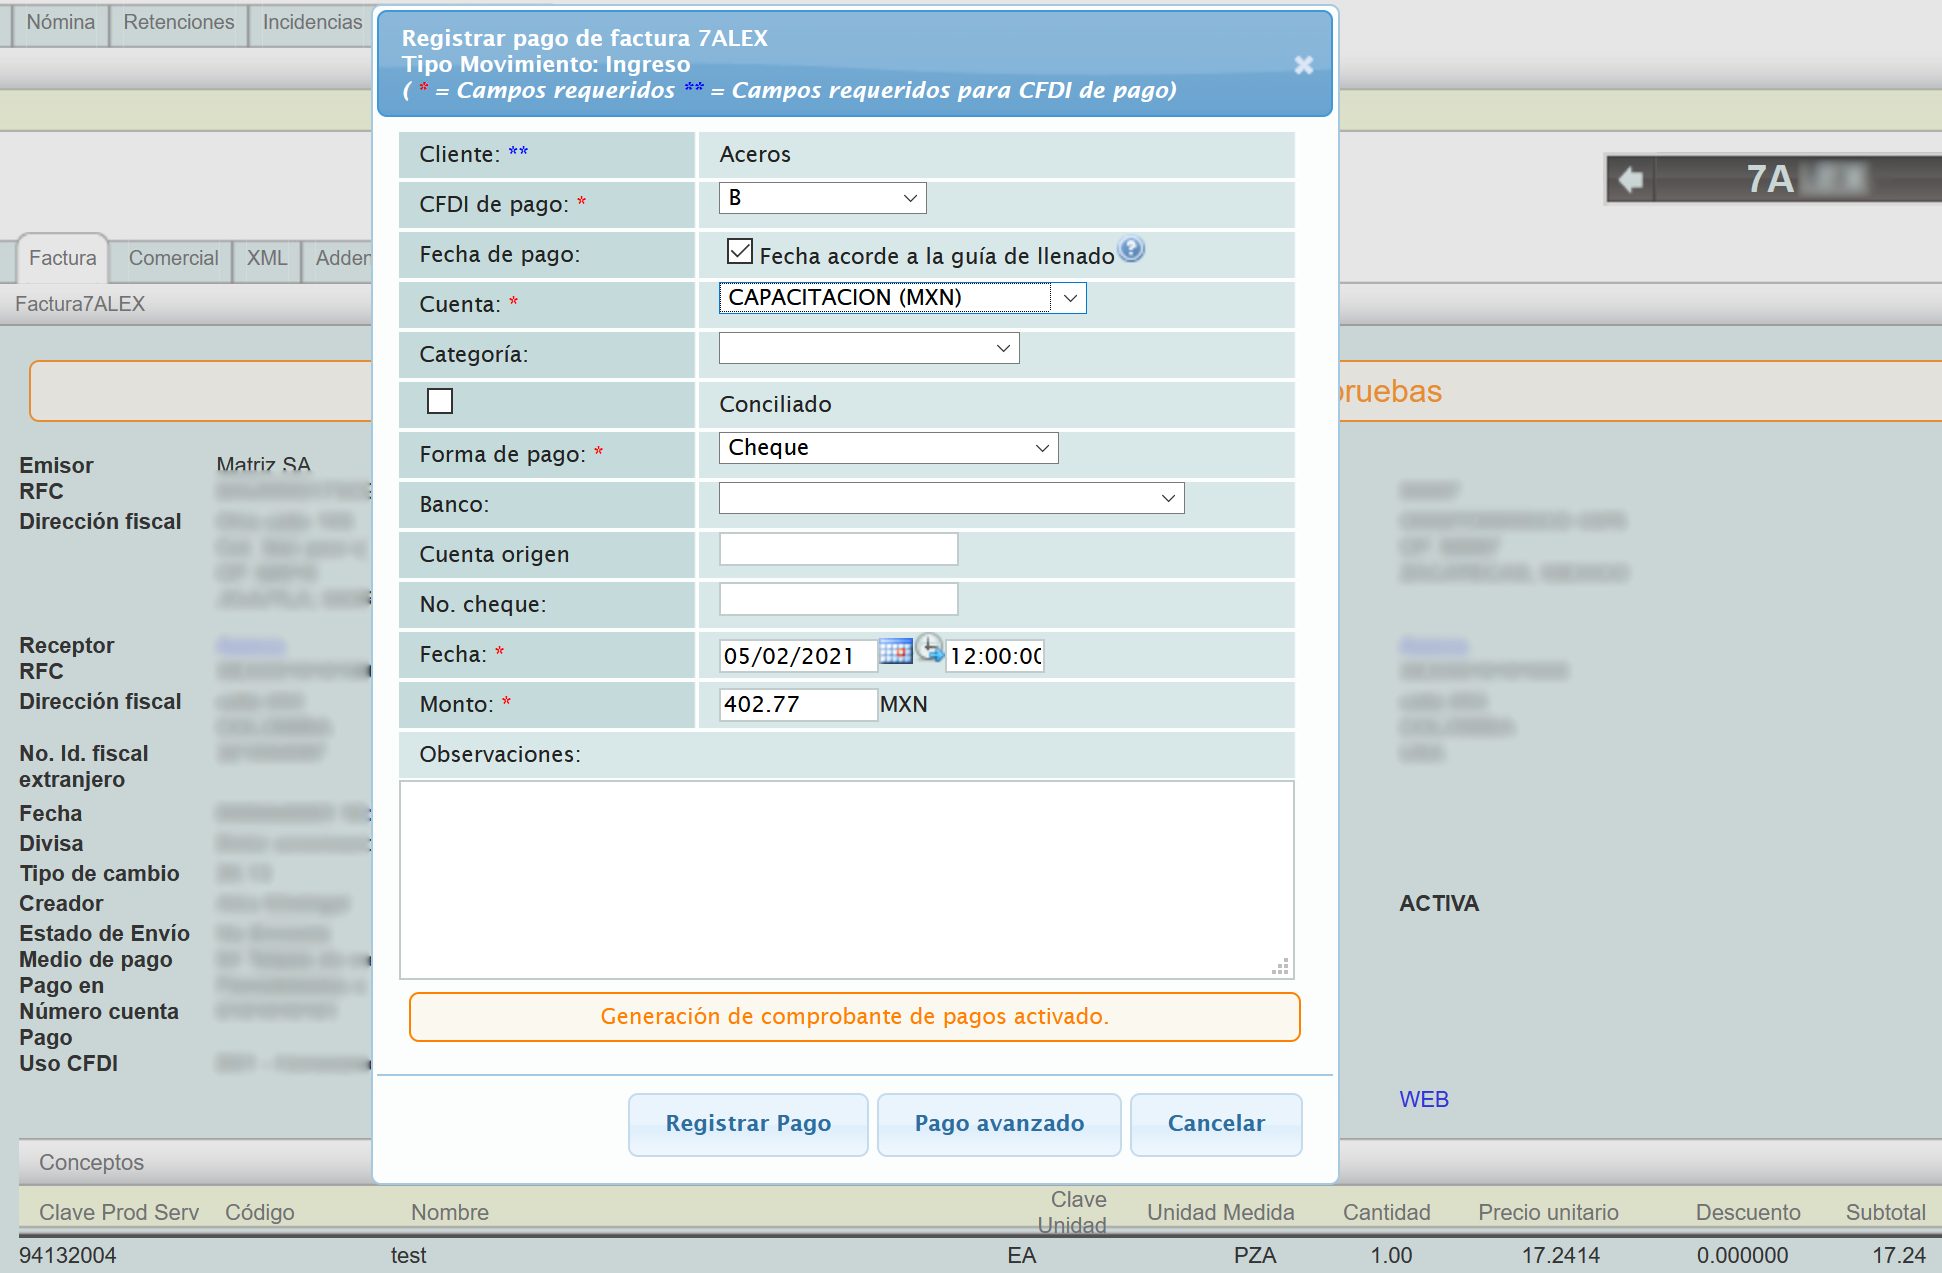Open the calendar date picker icon
Screen dimensions: 1942x1273
point(895,652)
